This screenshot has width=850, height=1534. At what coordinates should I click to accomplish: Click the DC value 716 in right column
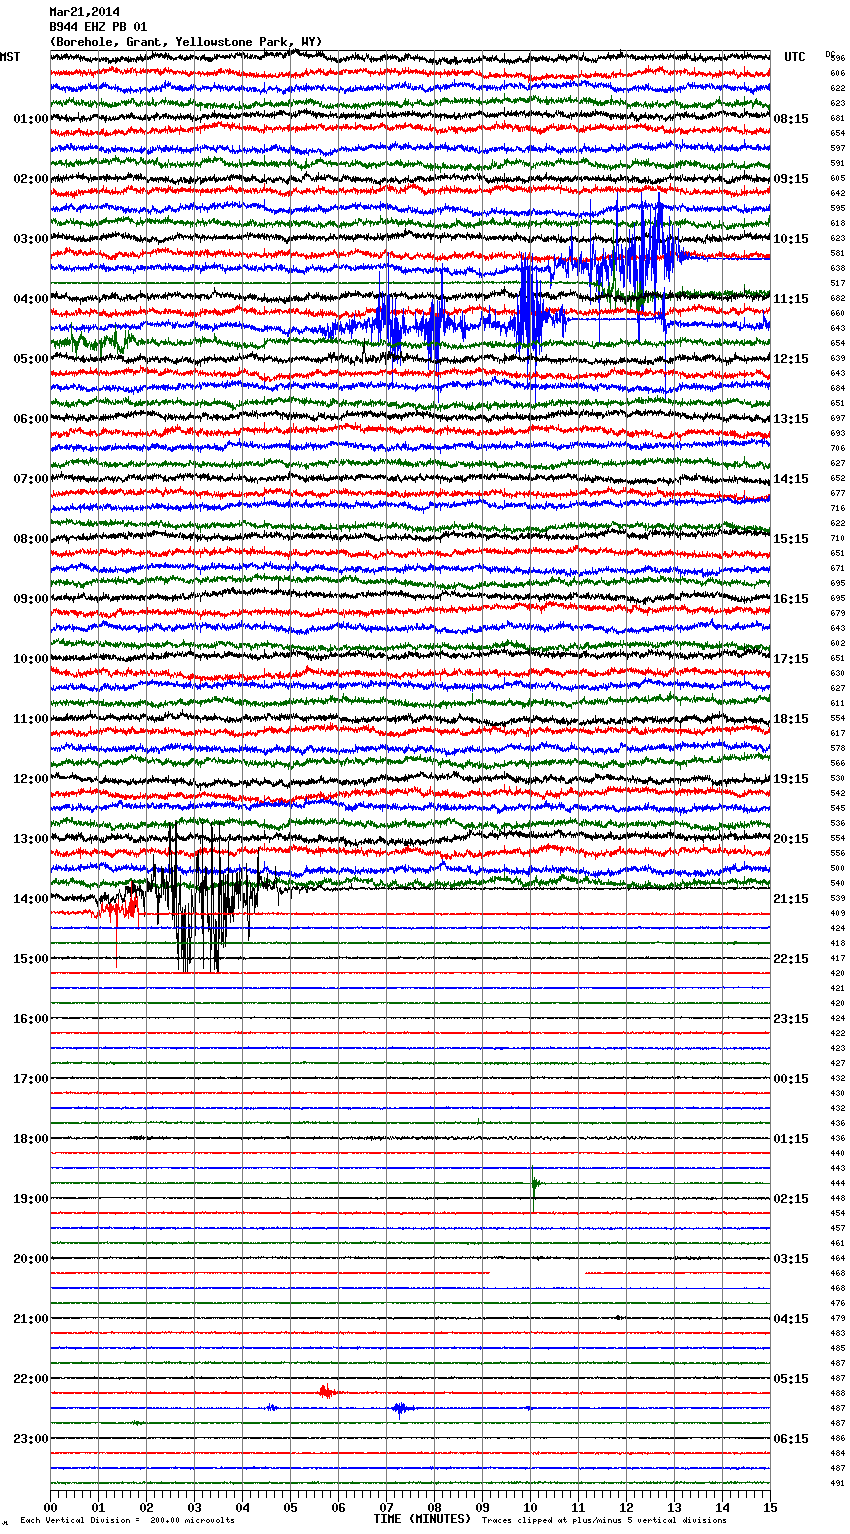click(x=837, y=509)
